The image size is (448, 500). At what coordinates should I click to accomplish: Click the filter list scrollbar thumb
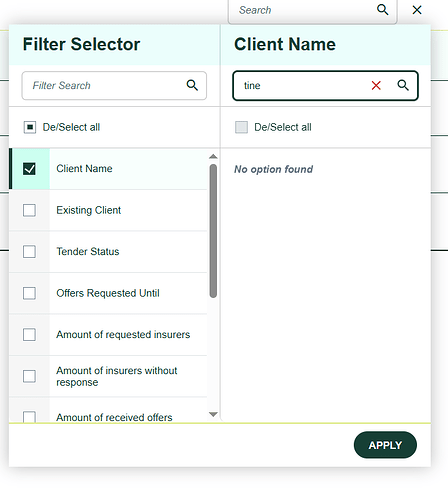pos(213,231)
